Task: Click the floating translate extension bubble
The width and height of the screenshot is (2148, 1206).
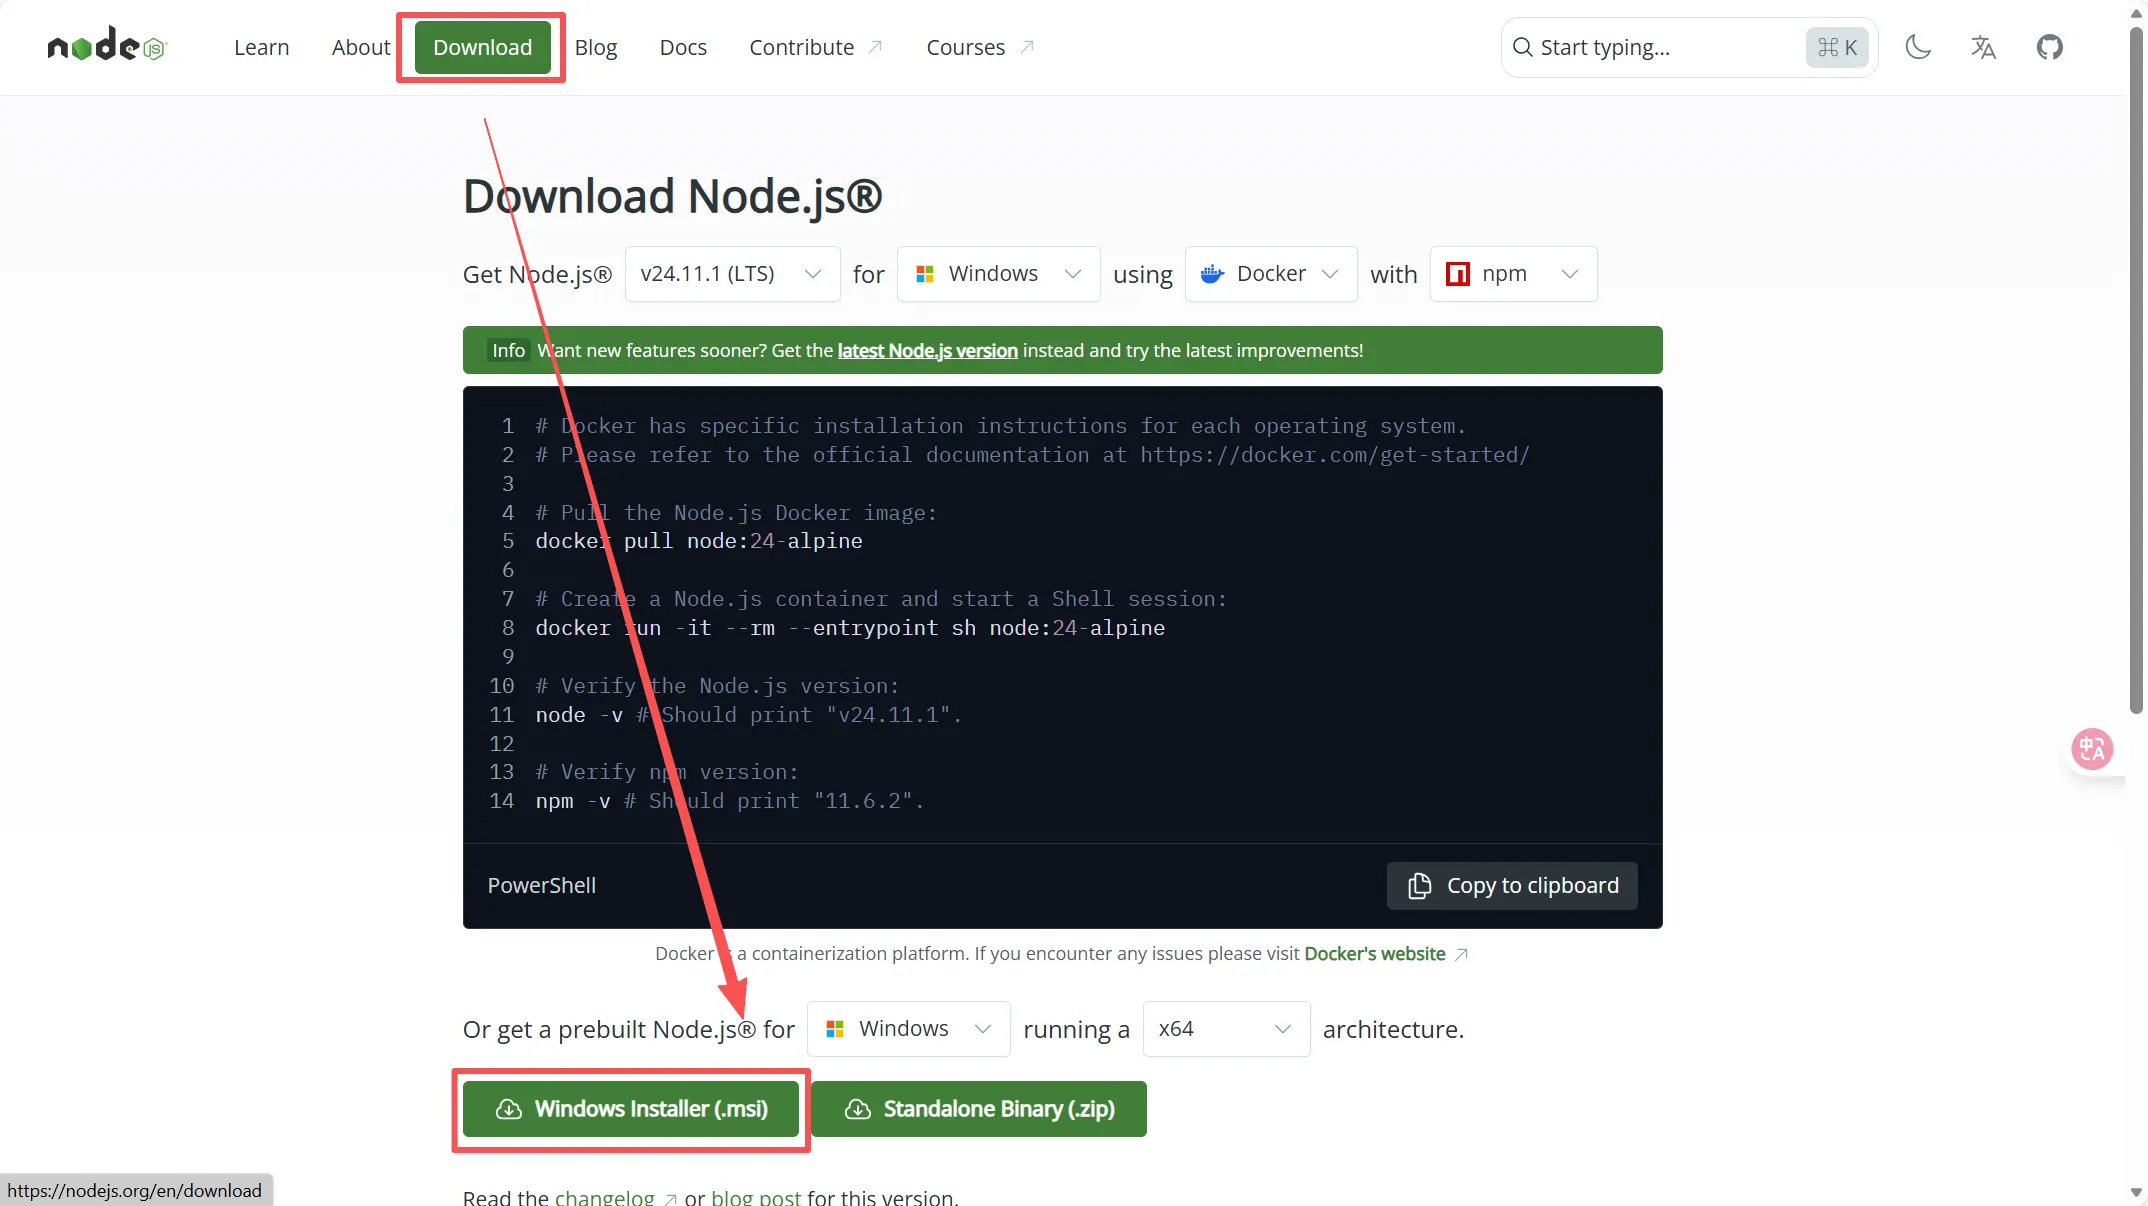Action: (2091, 748)
